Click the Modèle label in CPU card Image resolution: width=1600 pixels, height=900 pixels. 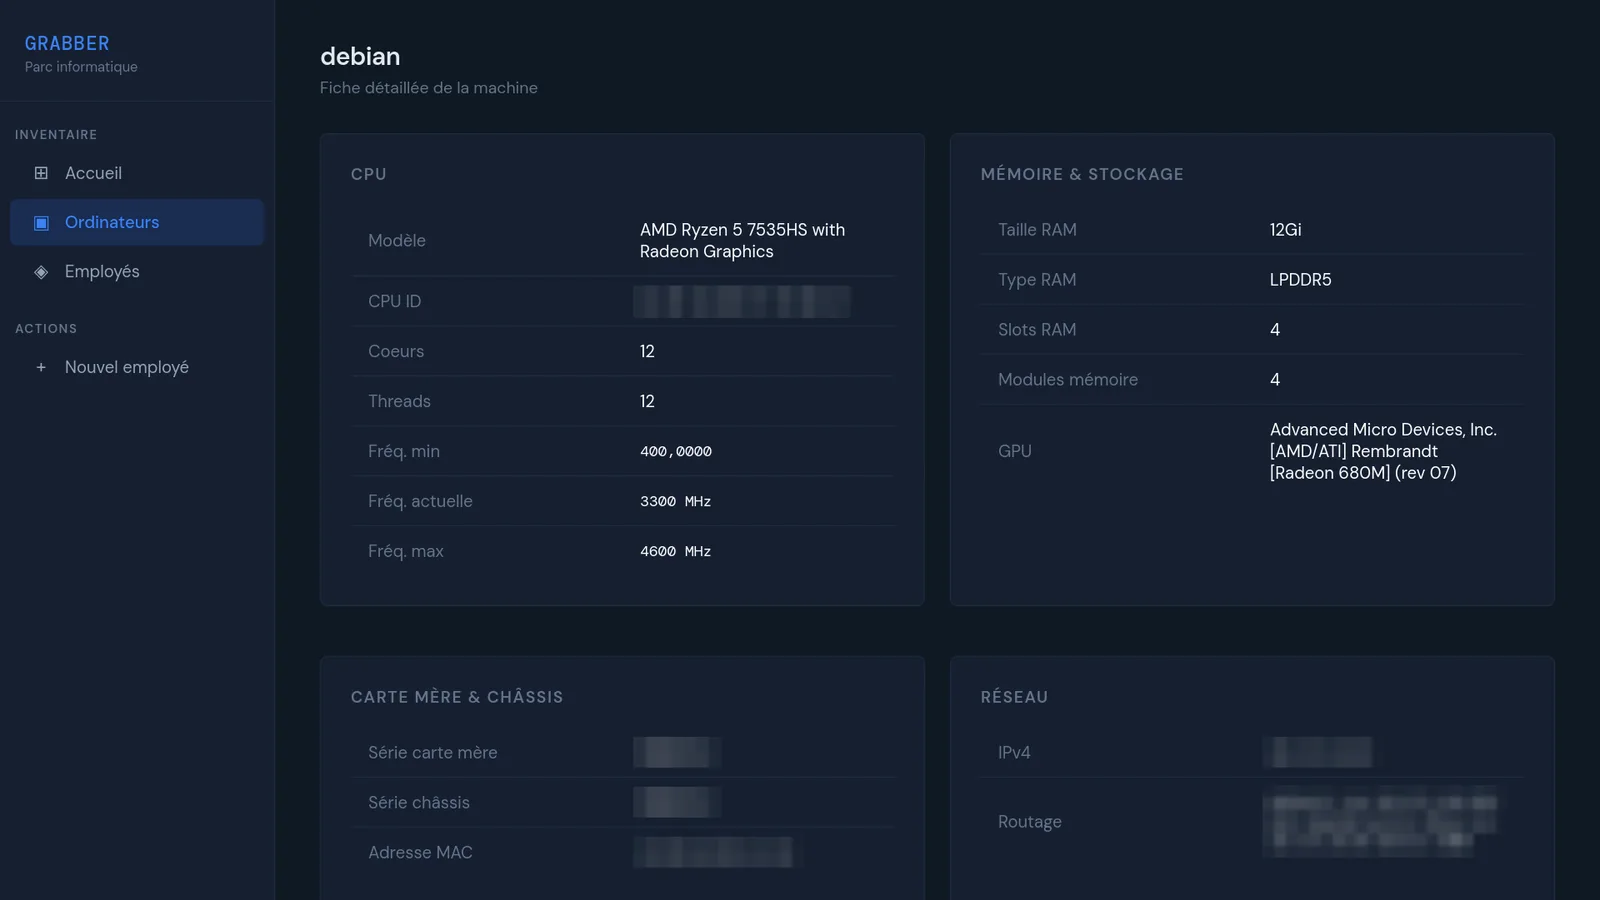(x=397, y=240)
